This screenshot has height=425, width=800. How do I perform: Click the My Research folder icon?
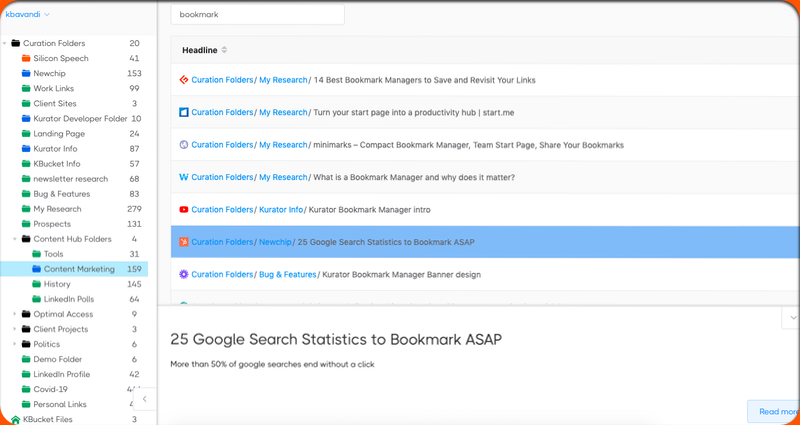[x=26, y=209]
